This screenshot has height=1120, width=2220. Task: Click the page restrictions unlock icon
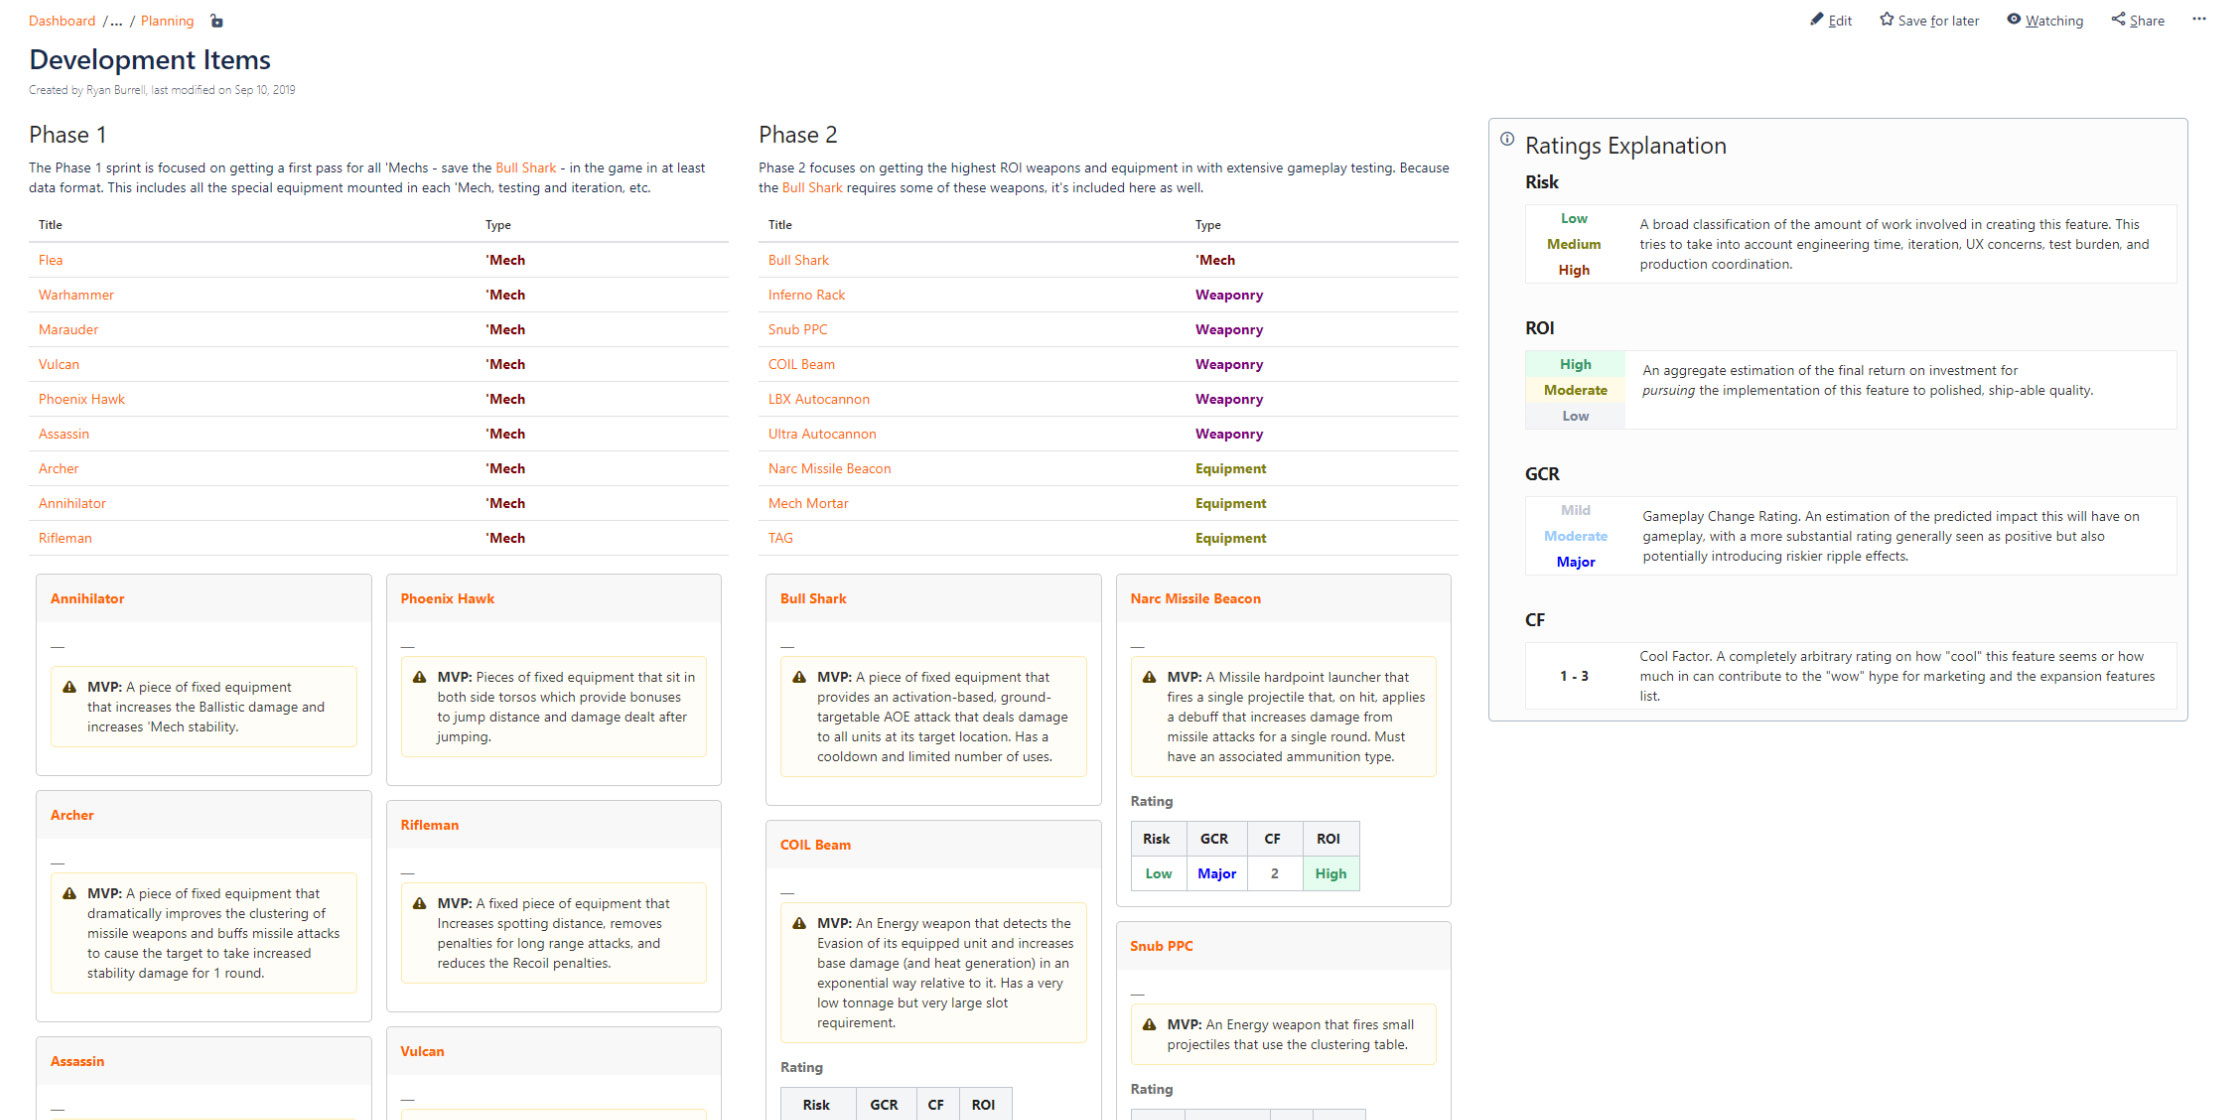pos(216,21)
